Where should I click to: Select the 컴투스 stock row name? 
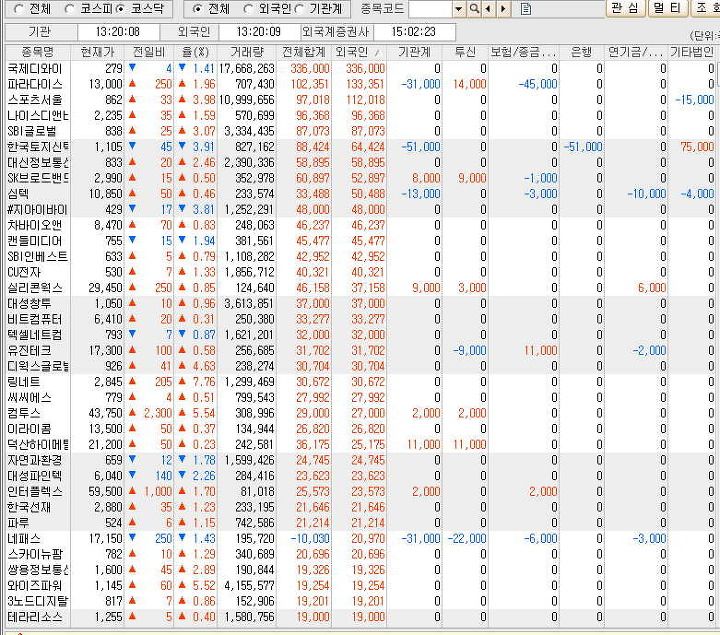tap(24, 413)
